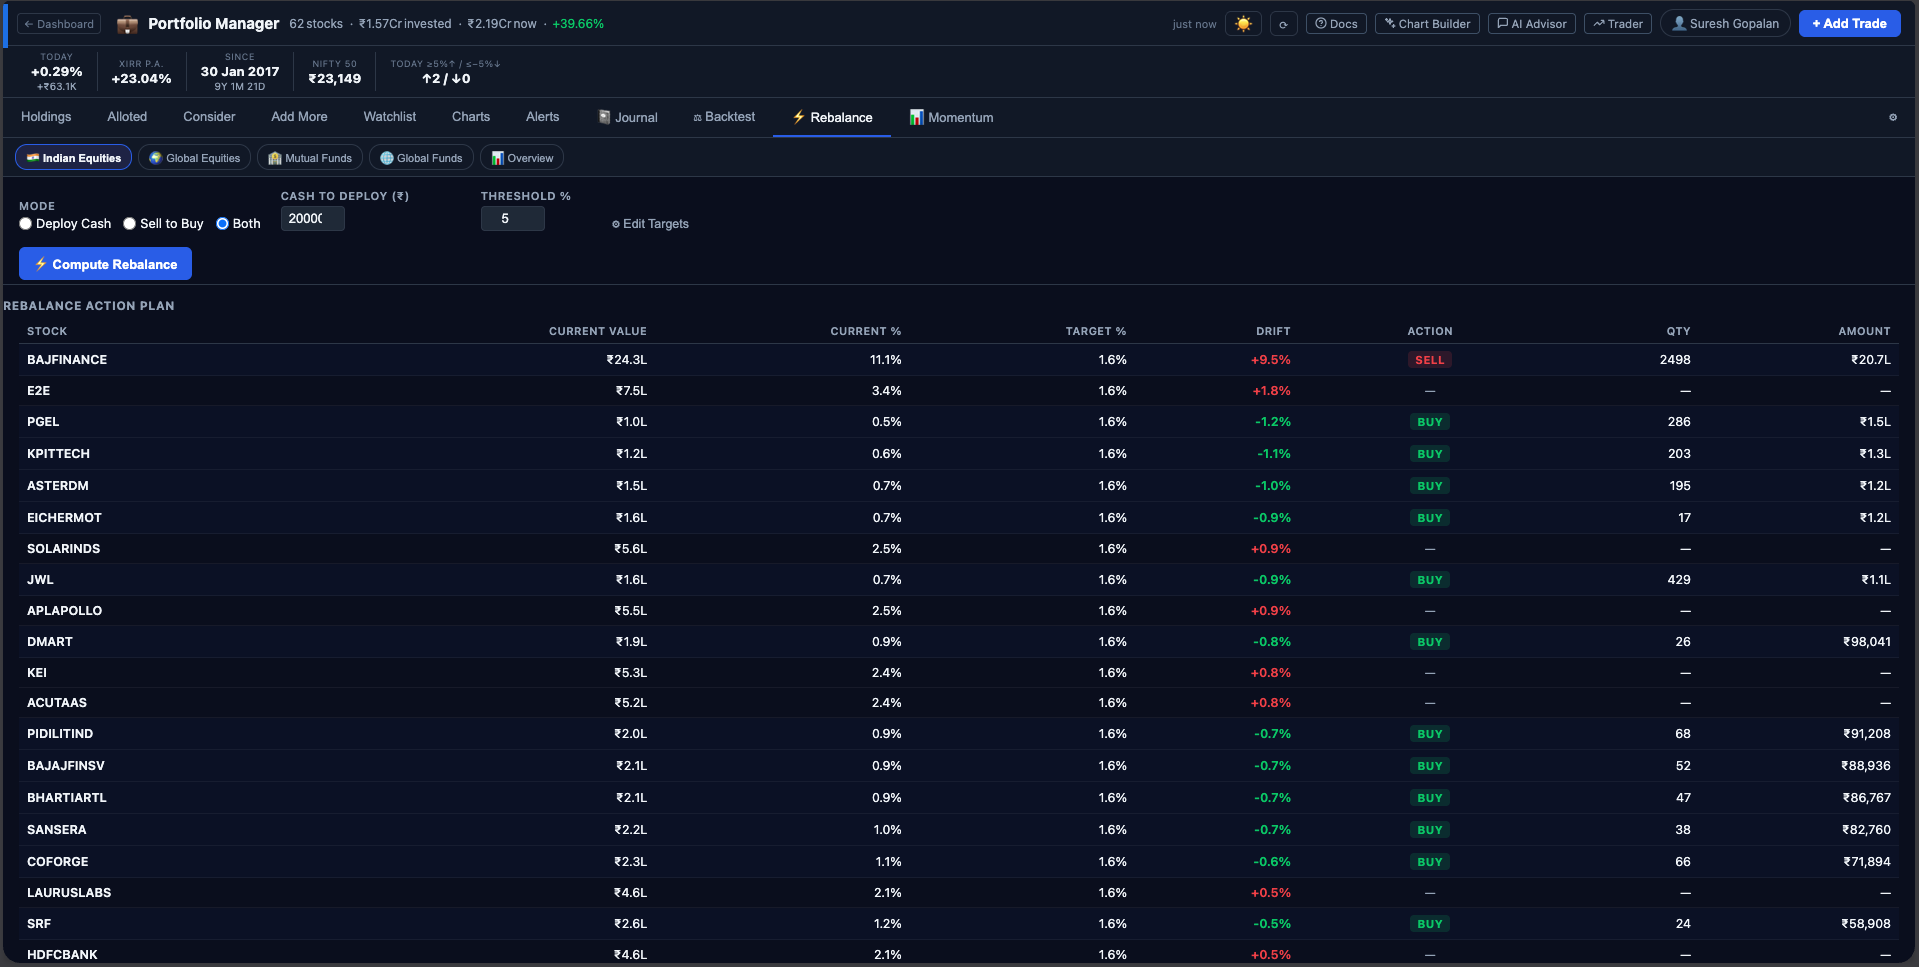Click the Compute Rebalance button
The width and height of the screenshot is (1919, 967).
click(x=105, y=263)
